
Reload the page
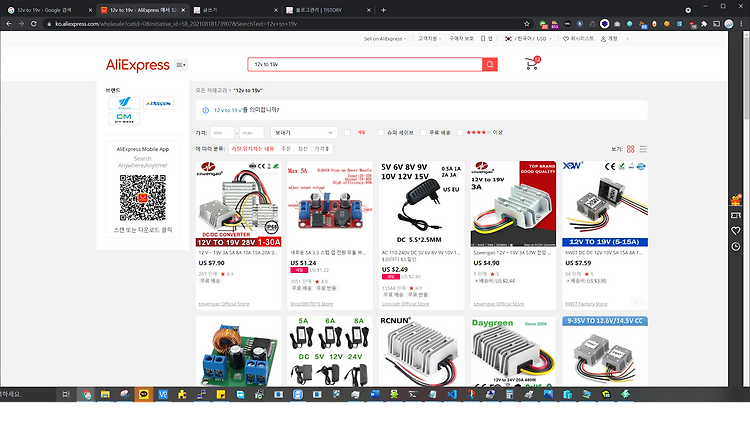pos(33,23)
